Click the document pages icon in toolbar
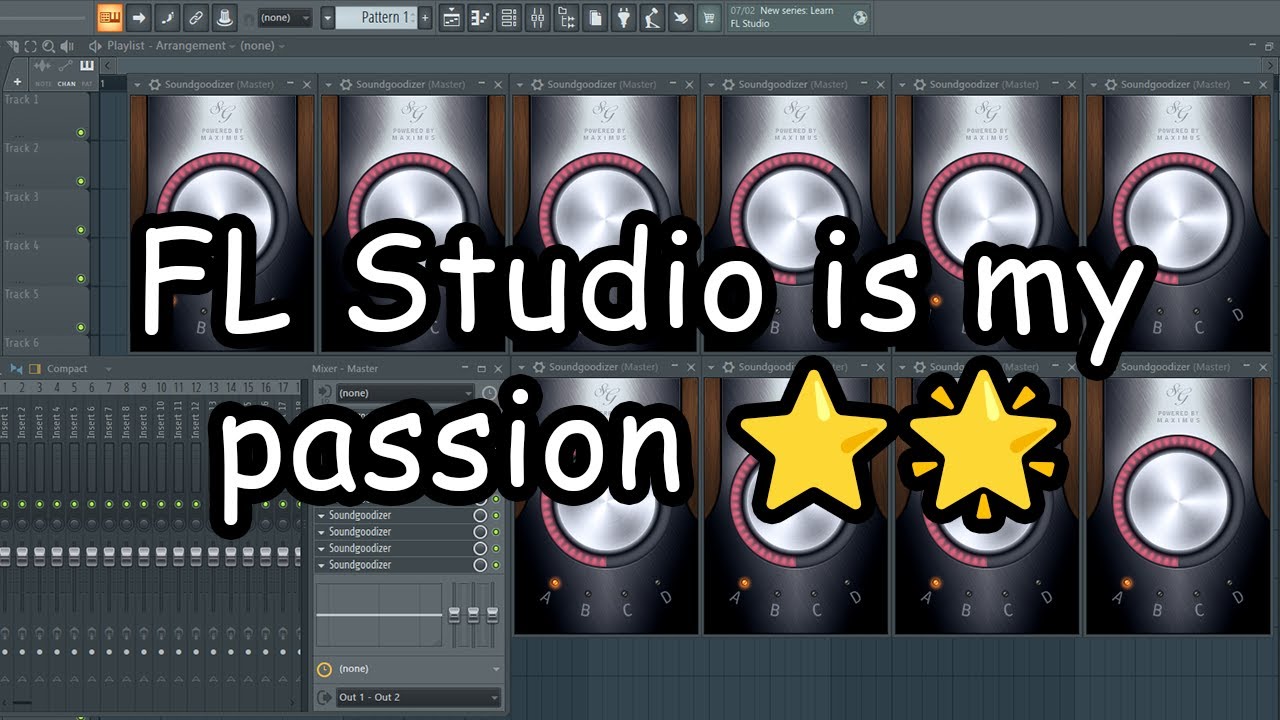1280x720 pixels. click(x=596, y=17)
